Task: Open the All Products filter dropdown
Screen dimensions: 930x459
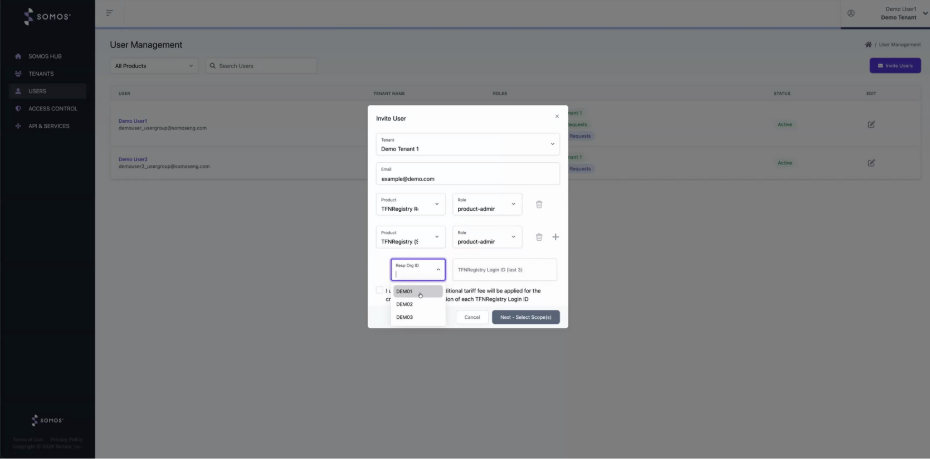Action: click(x=154, y=66)
